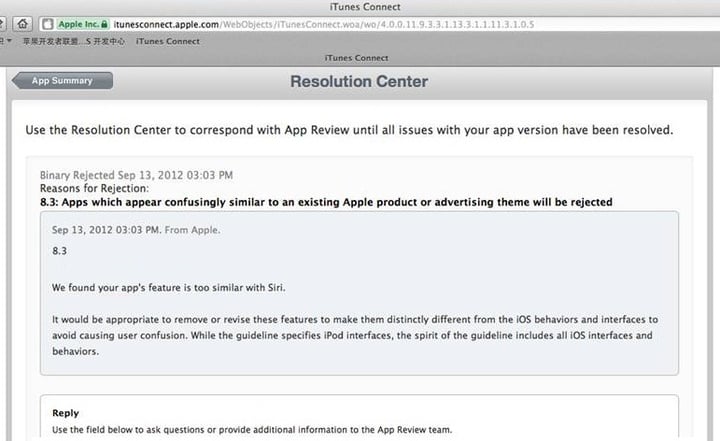Go back to App Summary
The height and width of the screenshot is (441, 720).
pos(62,80)
